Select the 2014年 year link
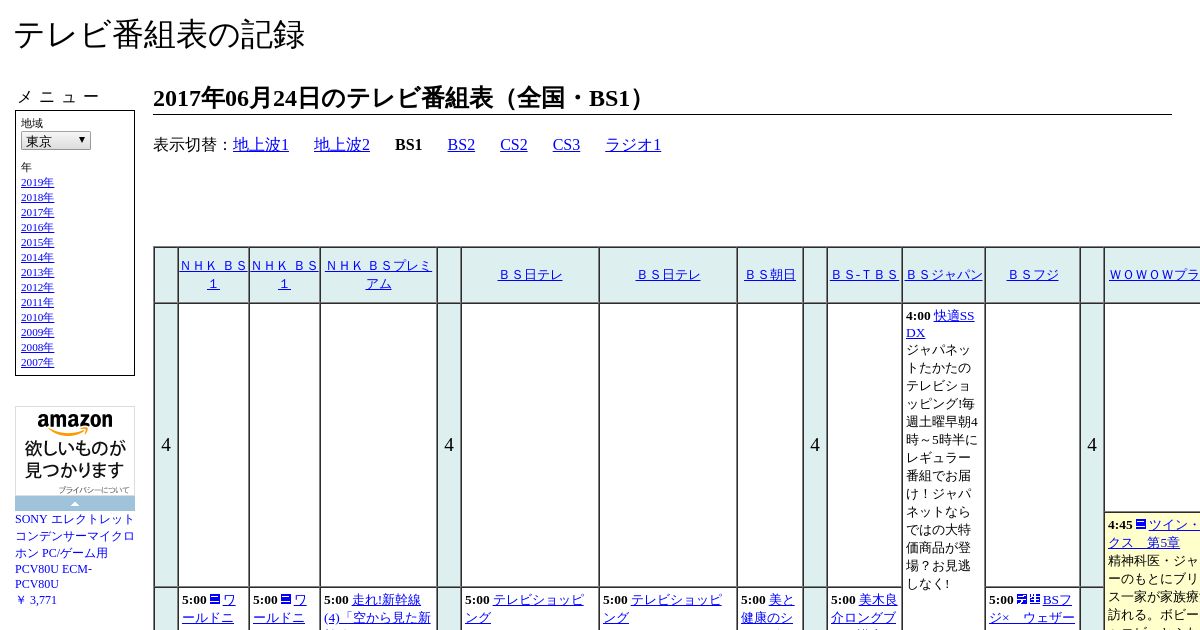This screenshot has width=1200, height=630. [37, 258]
